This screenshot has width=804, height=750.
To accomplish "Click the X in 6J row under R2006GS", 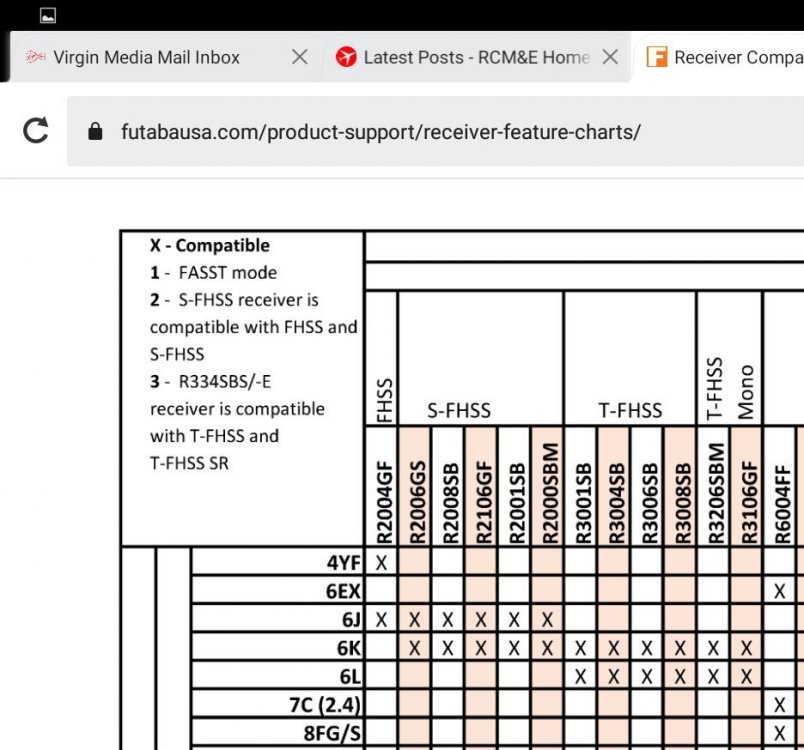I will (x=414, y=620).
